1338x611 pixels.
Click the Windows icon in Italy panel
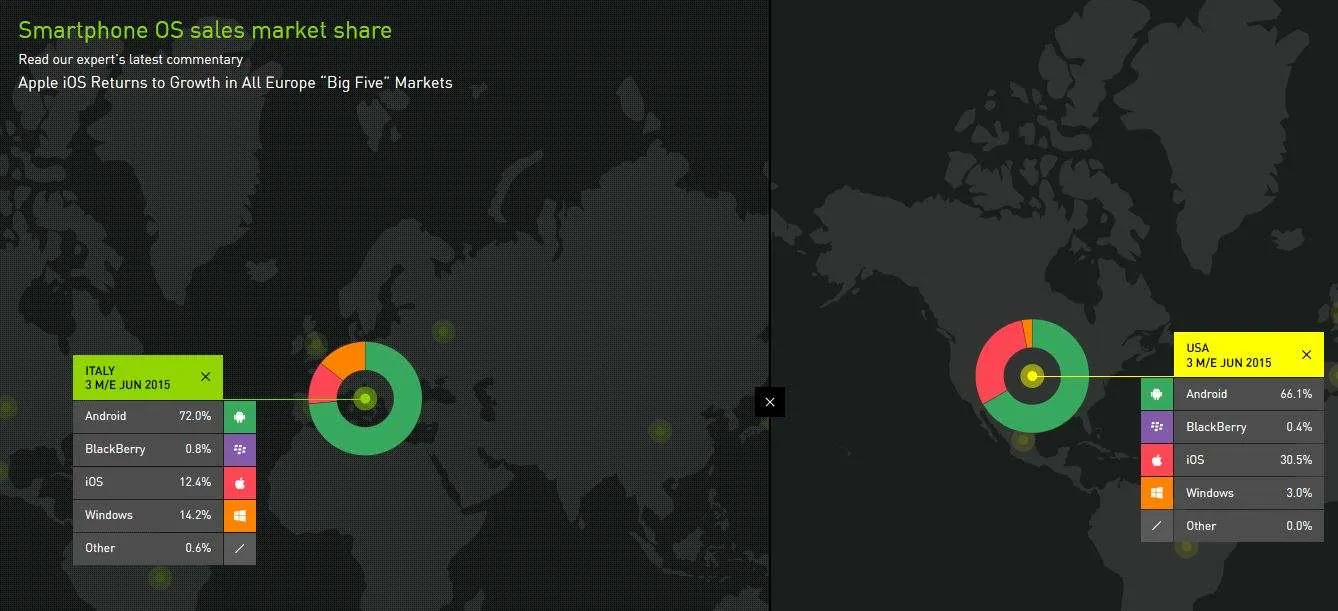coord(240,515)
